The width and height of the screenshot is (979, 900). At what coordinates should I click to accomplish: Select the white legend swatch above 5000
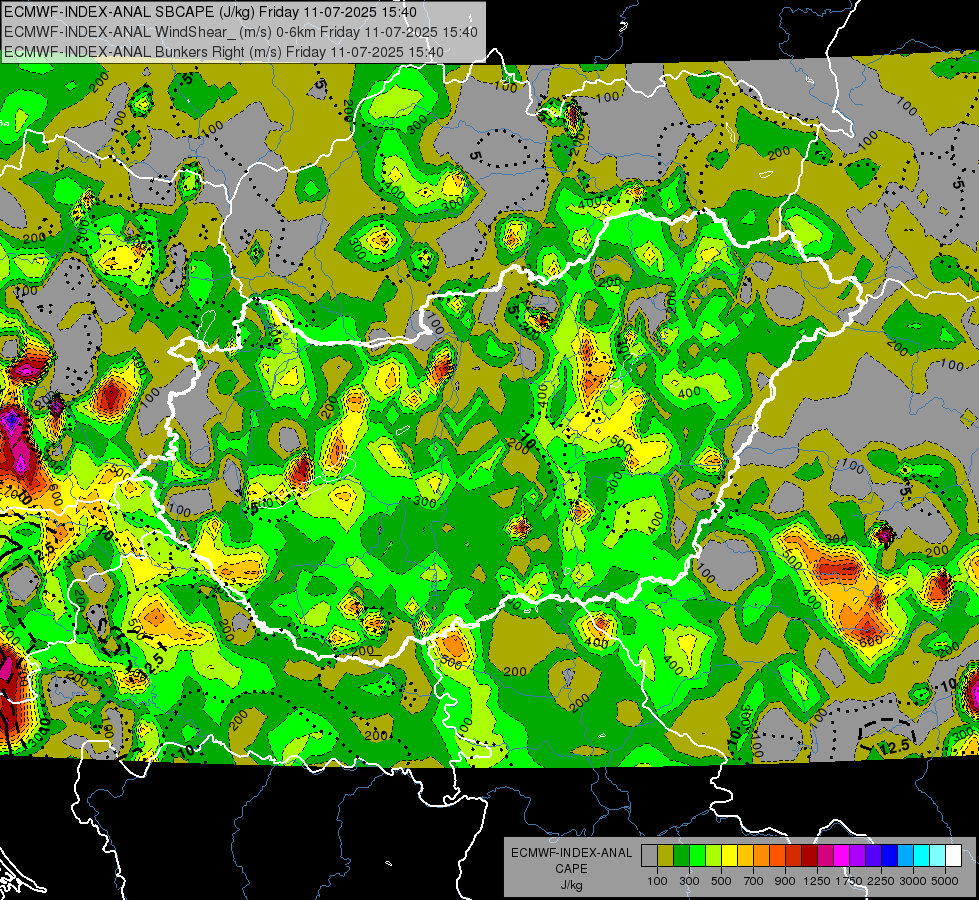pyautogui.click(x=953, y=856)
